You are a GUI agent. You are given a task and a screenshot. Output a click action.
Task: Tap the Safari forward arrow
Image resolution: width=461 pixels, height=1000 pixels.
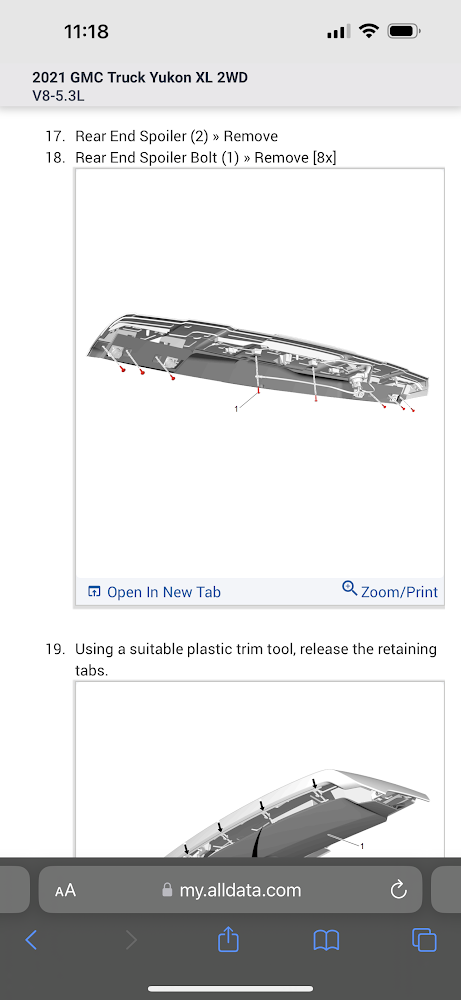pos(131,939)
